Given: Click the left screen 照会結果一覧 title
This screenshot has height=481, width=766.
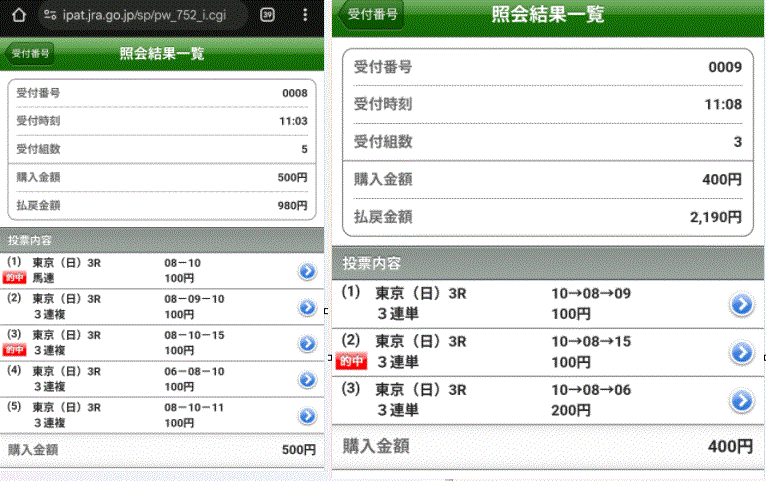Looking at the screenshot, I should click(162, 53).
